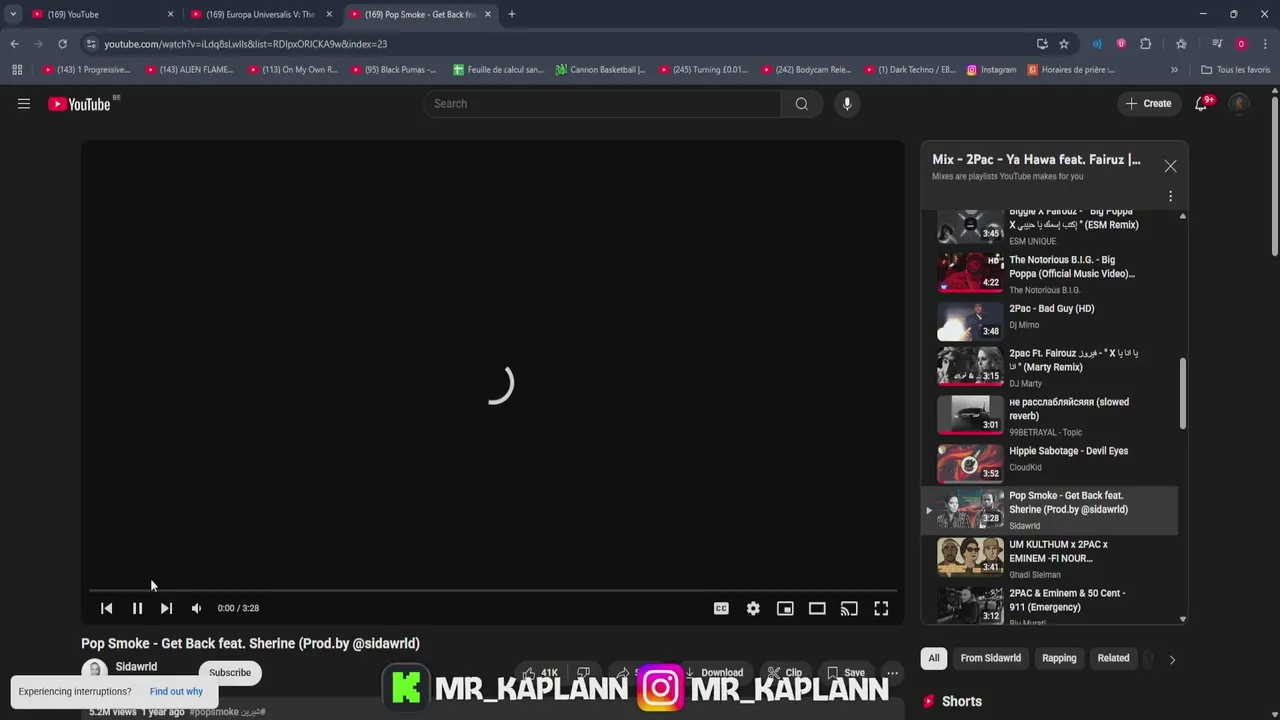
Task: Clip the video
Action: 785,673
